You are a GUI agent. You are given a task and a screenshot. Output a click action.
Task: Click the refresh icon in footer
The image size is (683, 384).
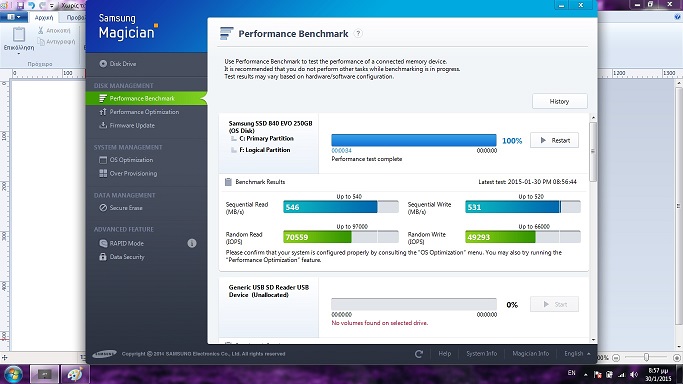(x=419, y=354)
